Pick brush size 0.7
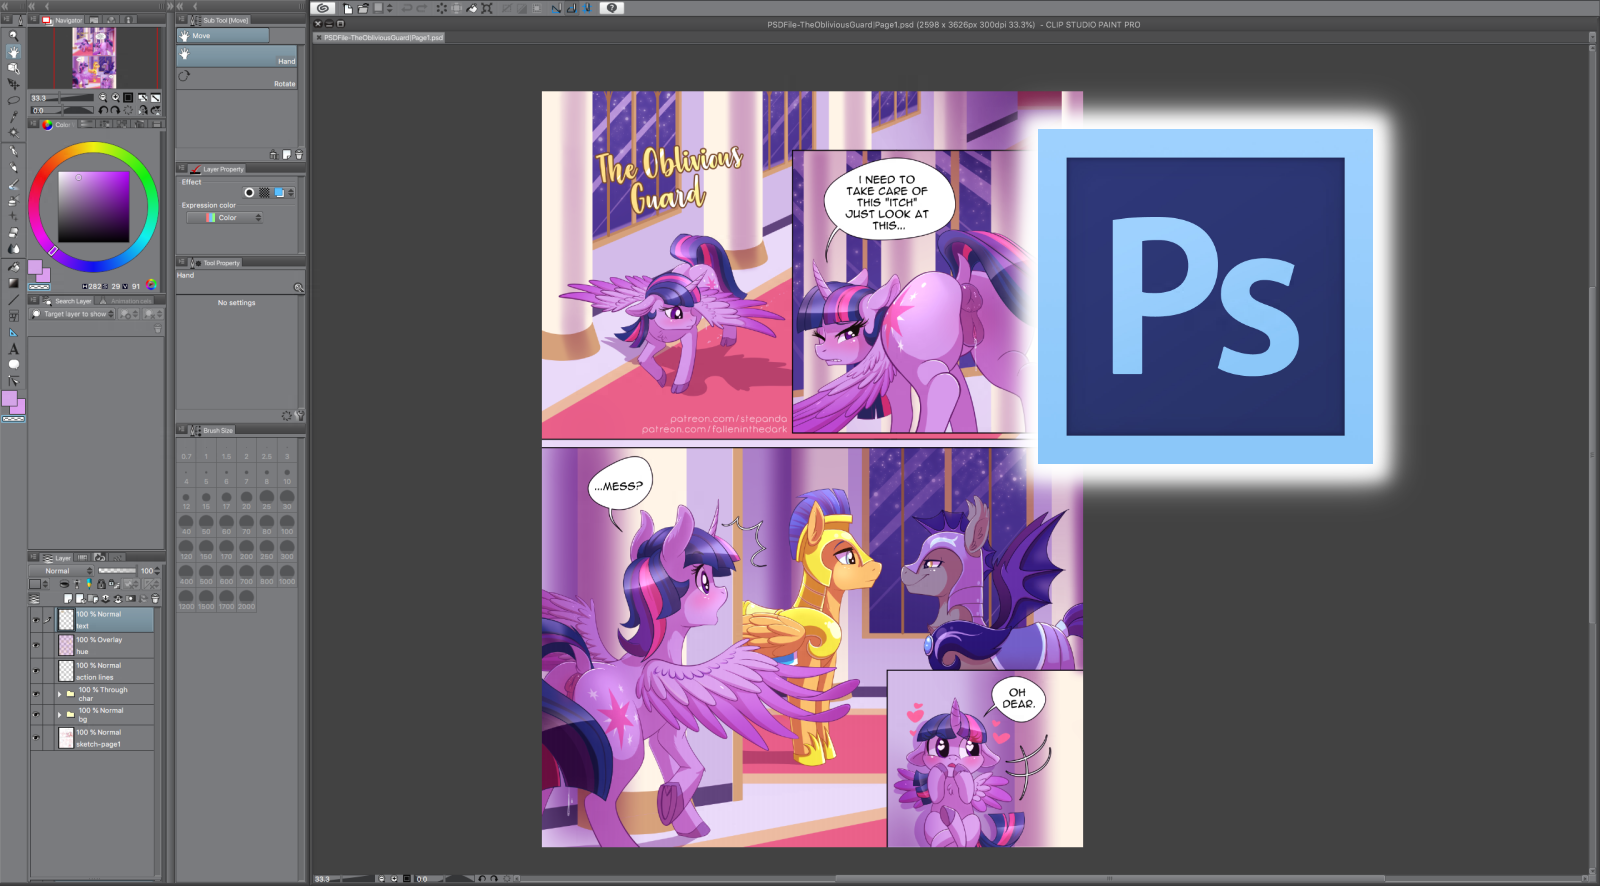Image resolution: width=1600 pixels, height=886 pixels. tap(186, 449)
